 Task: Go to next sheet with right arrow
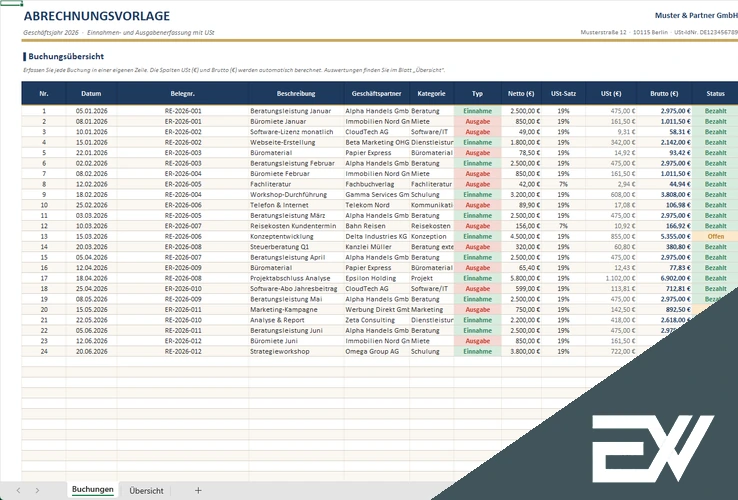(37, 490)
